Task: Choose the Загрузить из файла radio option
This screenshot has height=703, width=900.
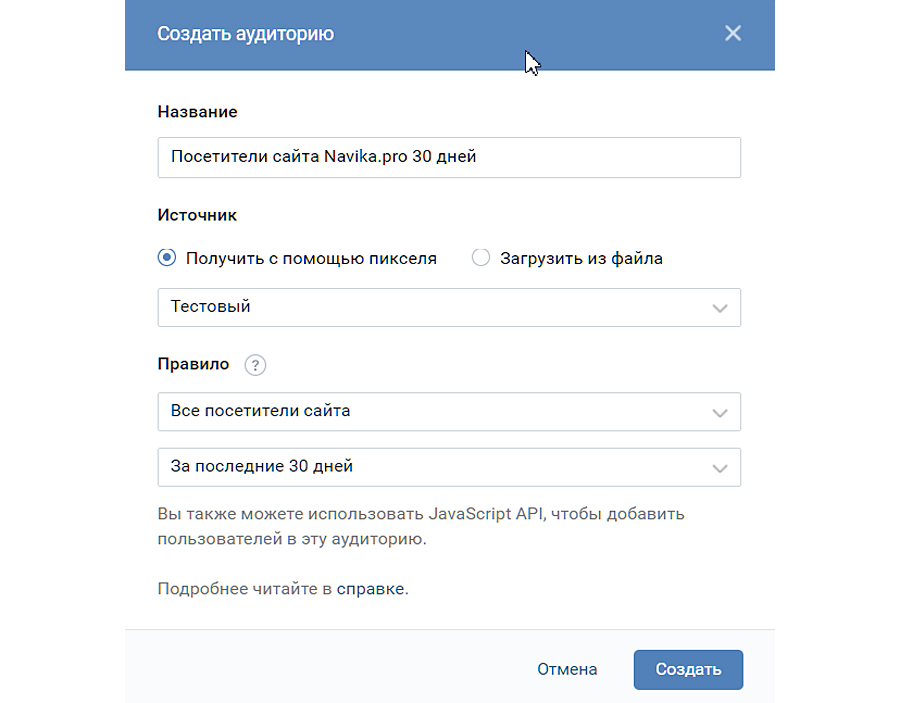Action: tap(481, 258)
